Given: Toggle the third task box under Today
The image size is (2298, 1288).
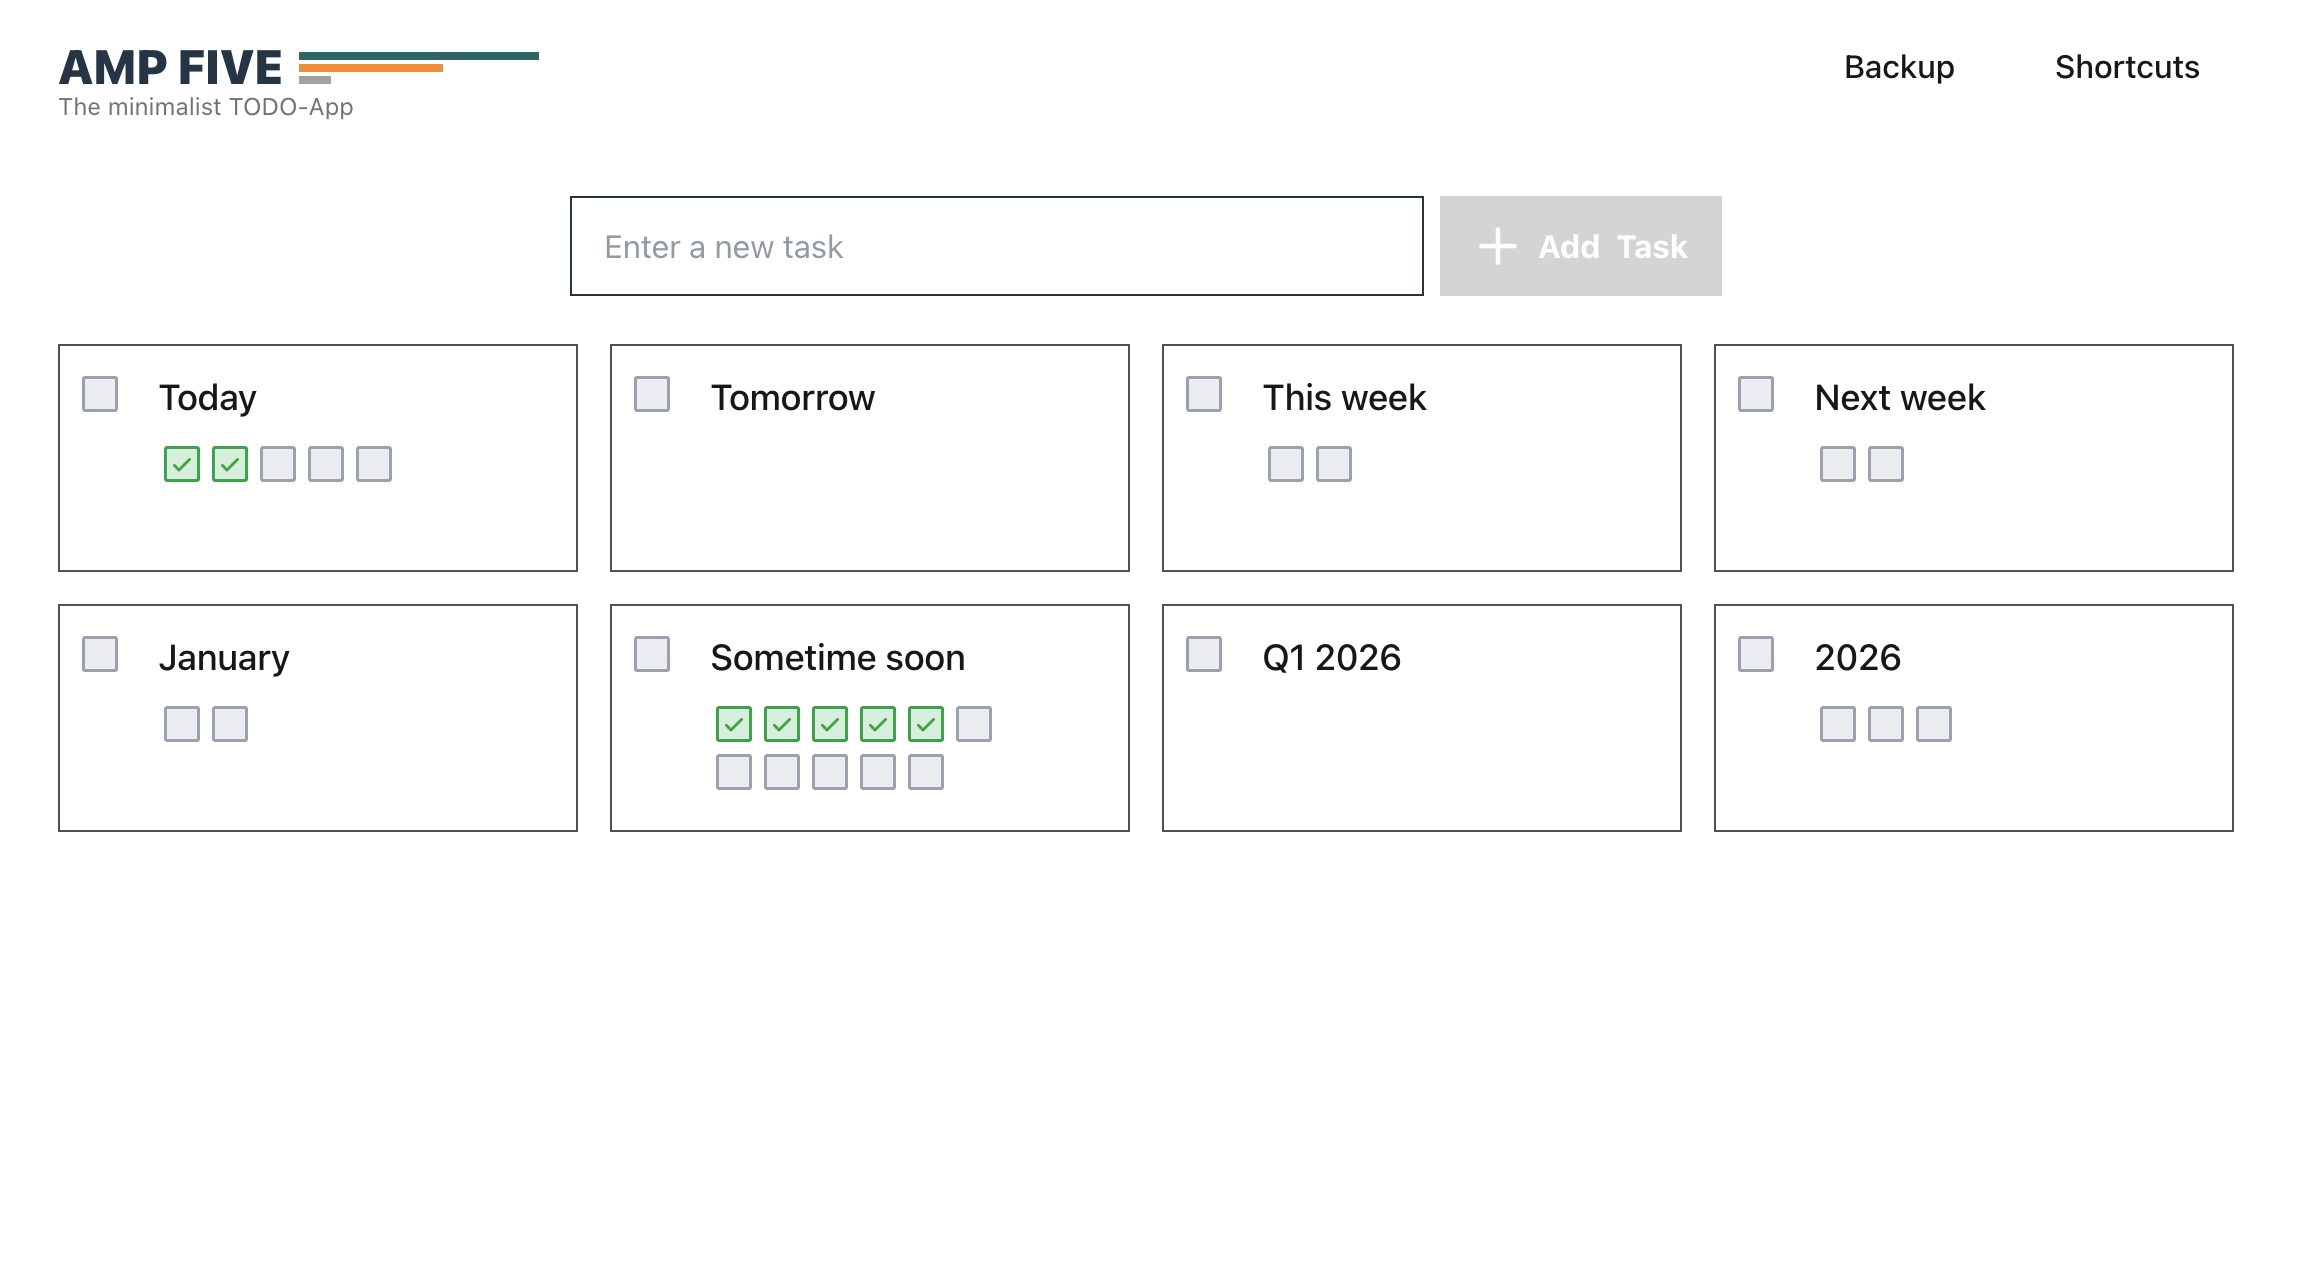Looking at the screenshot, I should (278, 464).
